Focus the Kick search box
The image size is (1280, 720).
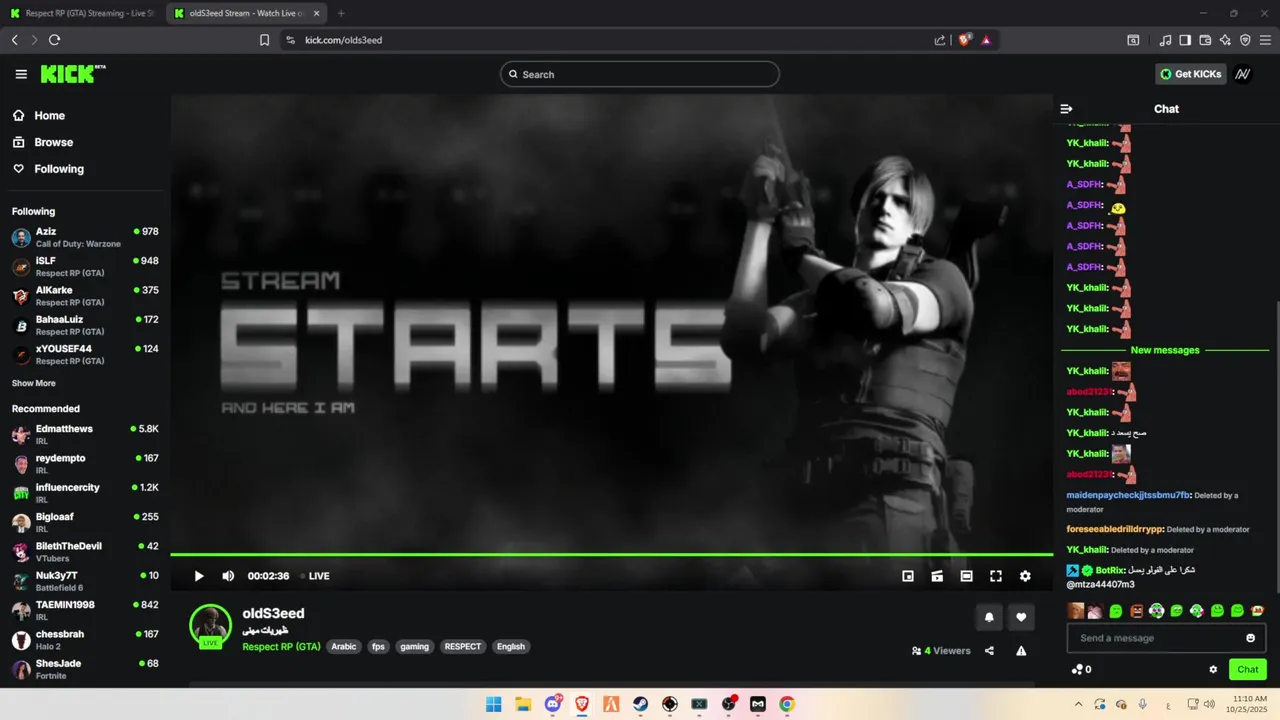coord(639,74)
